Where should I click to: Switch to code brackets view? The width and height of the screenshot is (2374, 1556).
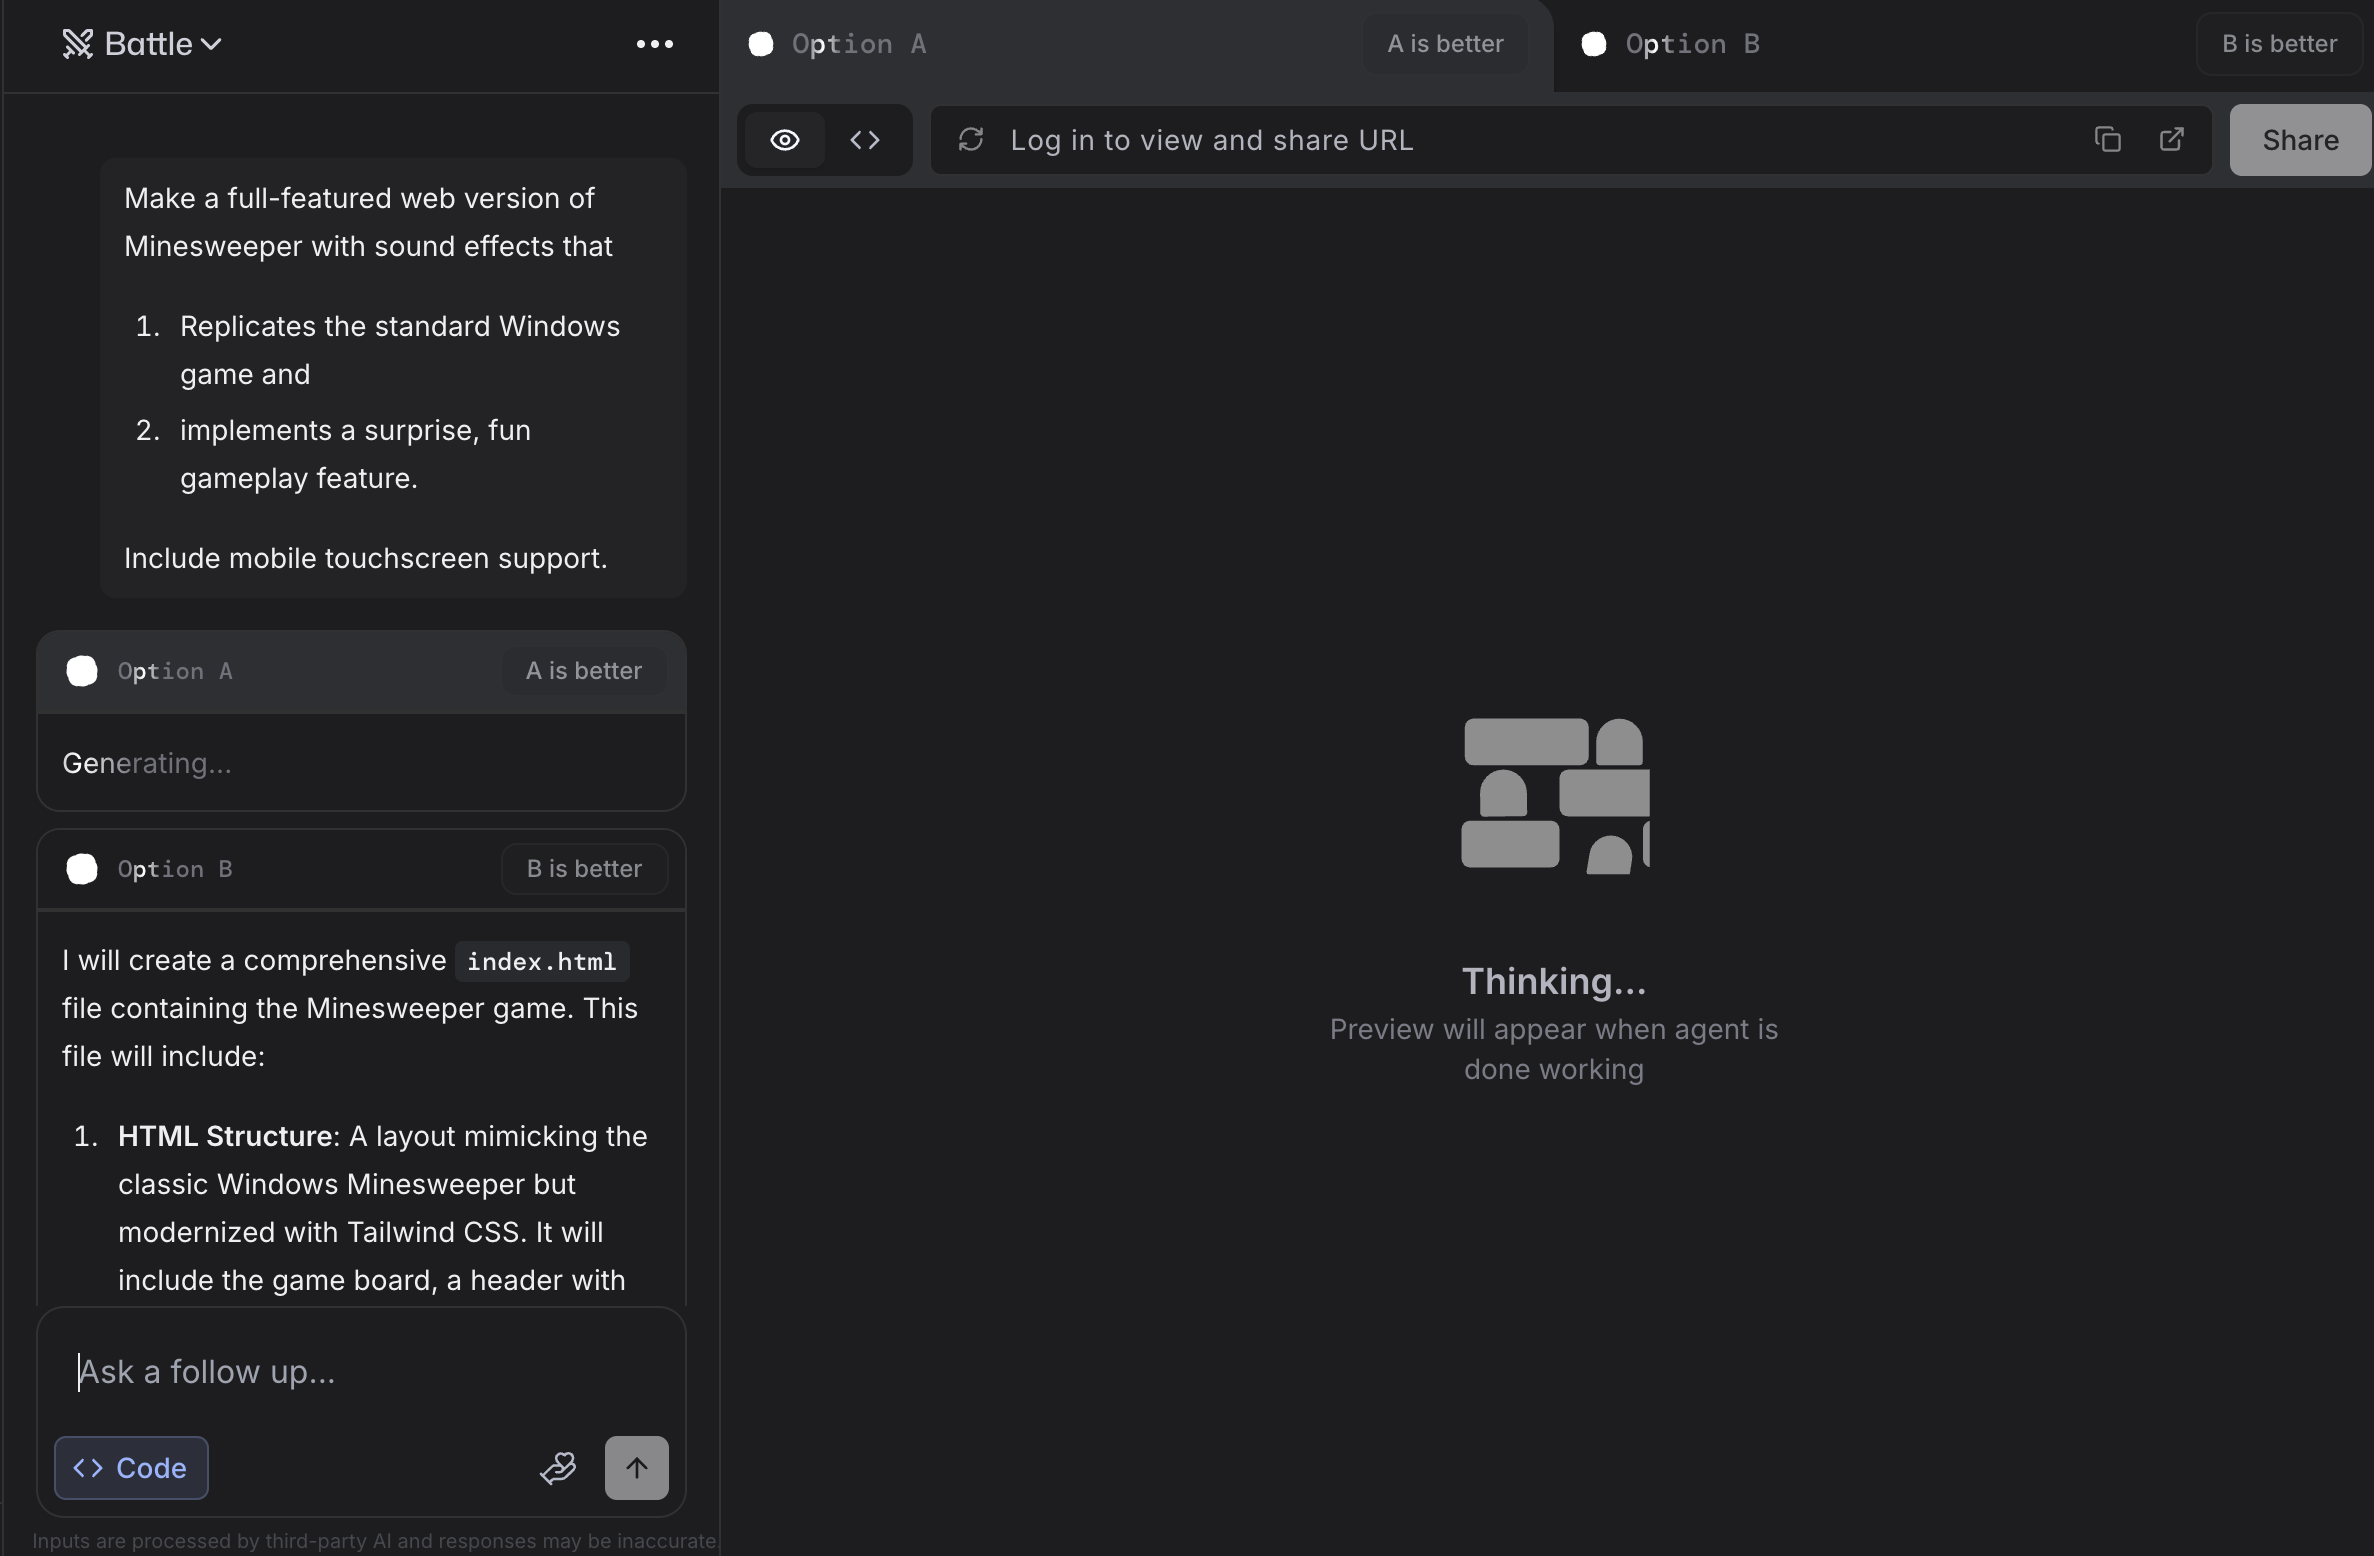pyautogui.click(x=865, y=140)
